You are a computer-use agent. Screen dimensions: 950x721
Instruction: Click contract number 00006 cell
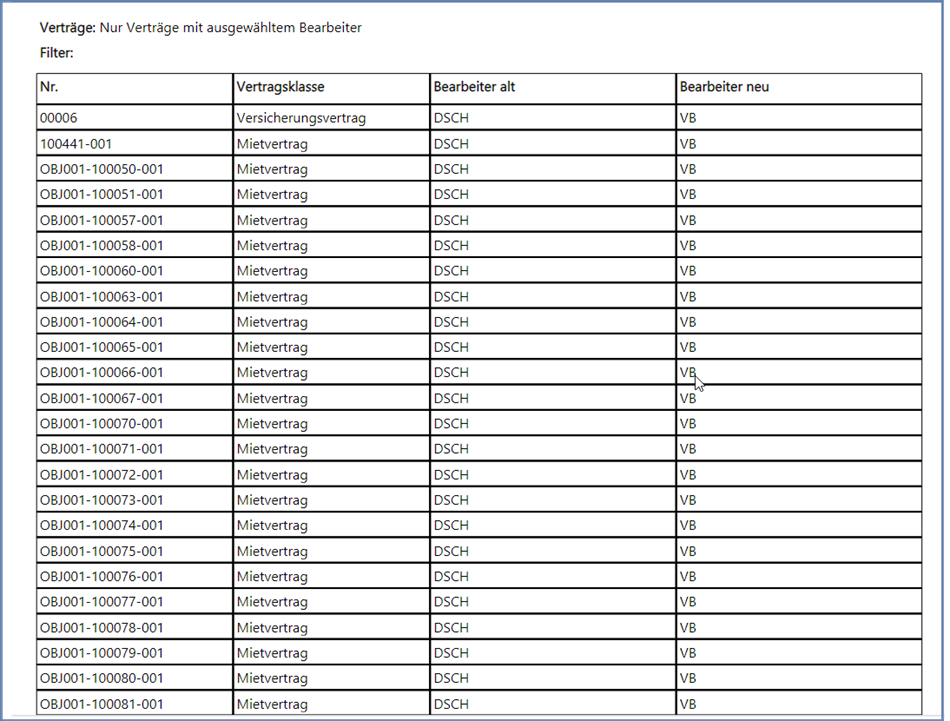coord(58,118)
